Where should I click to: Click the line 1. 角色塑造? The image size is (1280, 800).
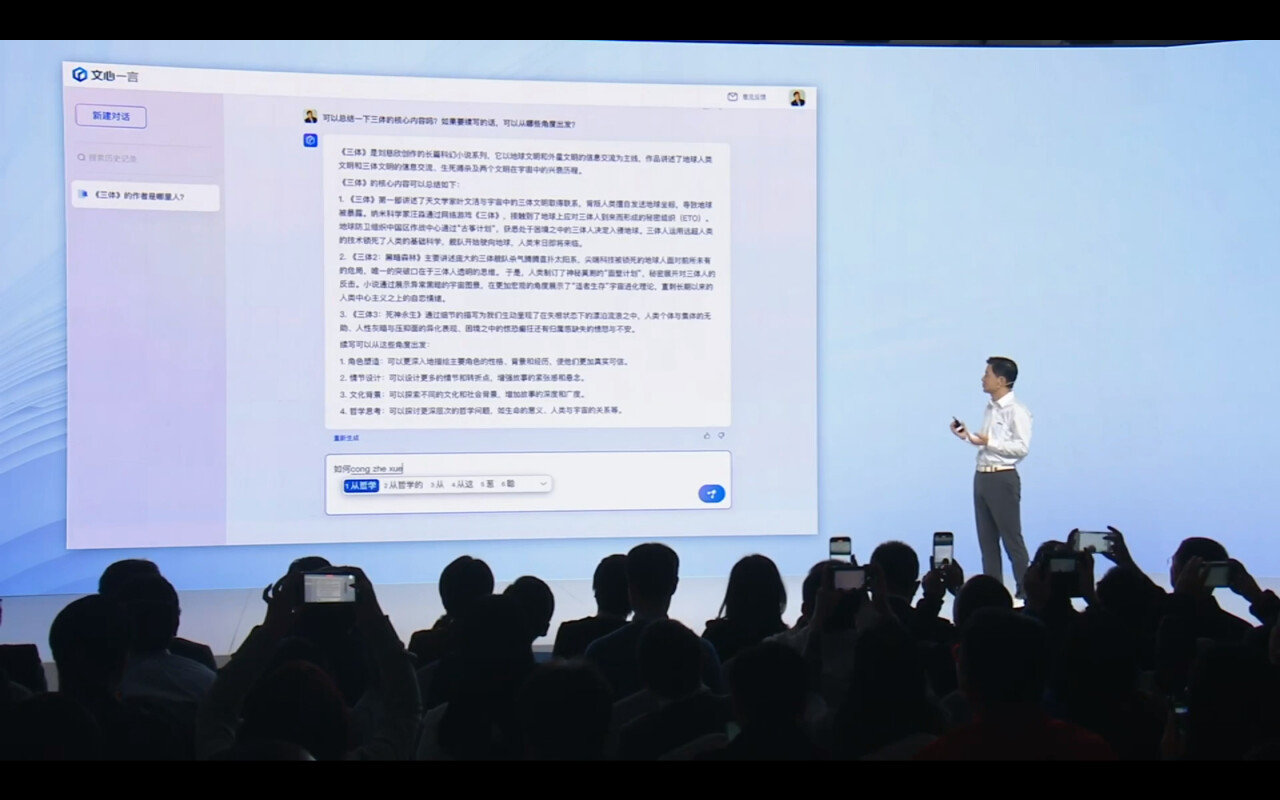pos(483,361)
